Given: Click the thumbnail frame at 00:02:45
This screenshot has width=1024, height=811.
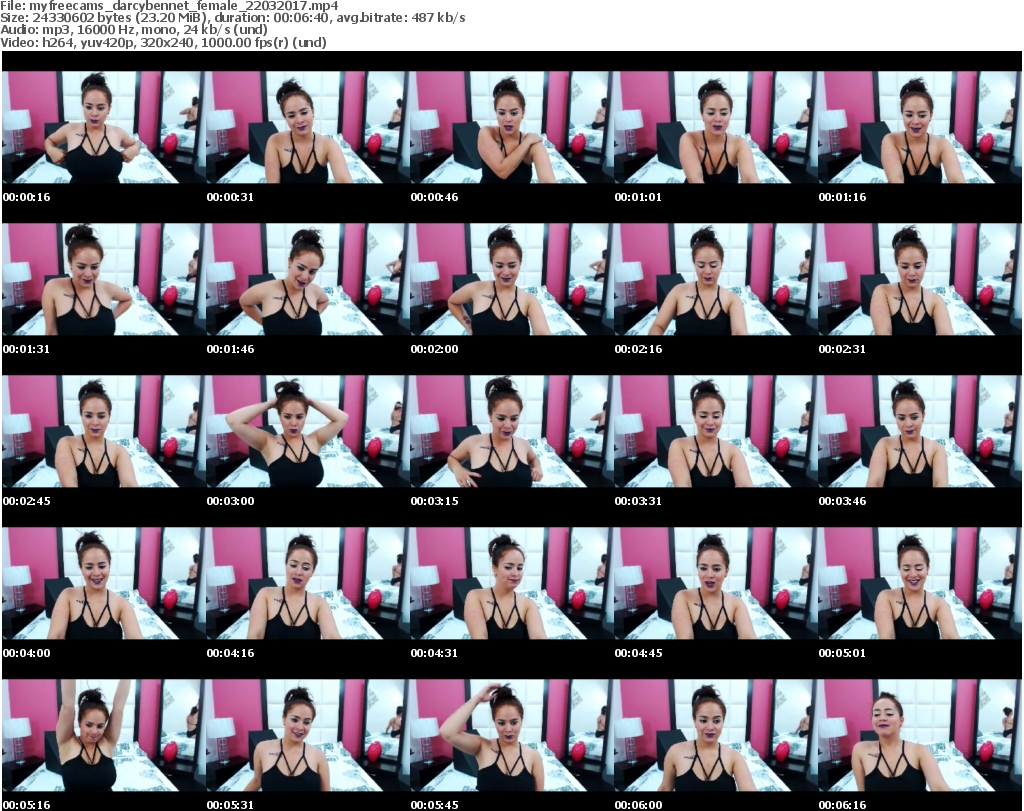Looking at the screenshot, I should (104, 432).
